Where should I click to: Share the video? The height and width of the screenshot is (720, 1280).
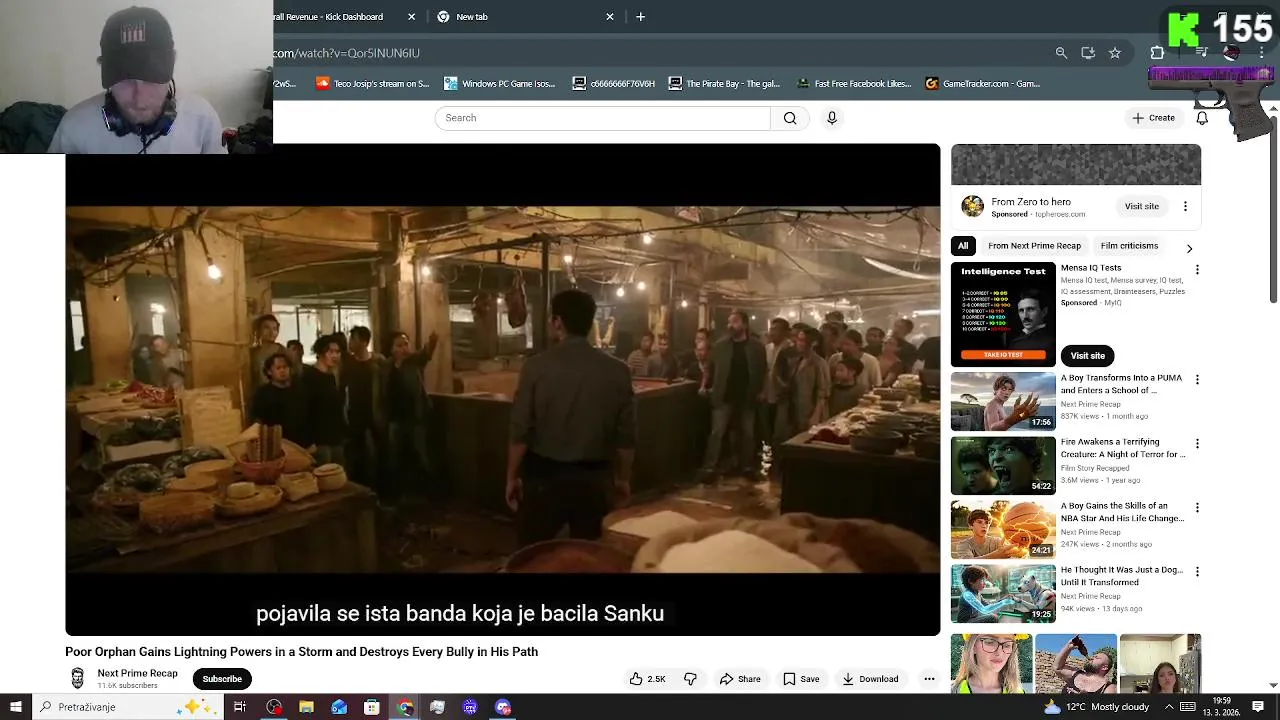tap(740, 679)
